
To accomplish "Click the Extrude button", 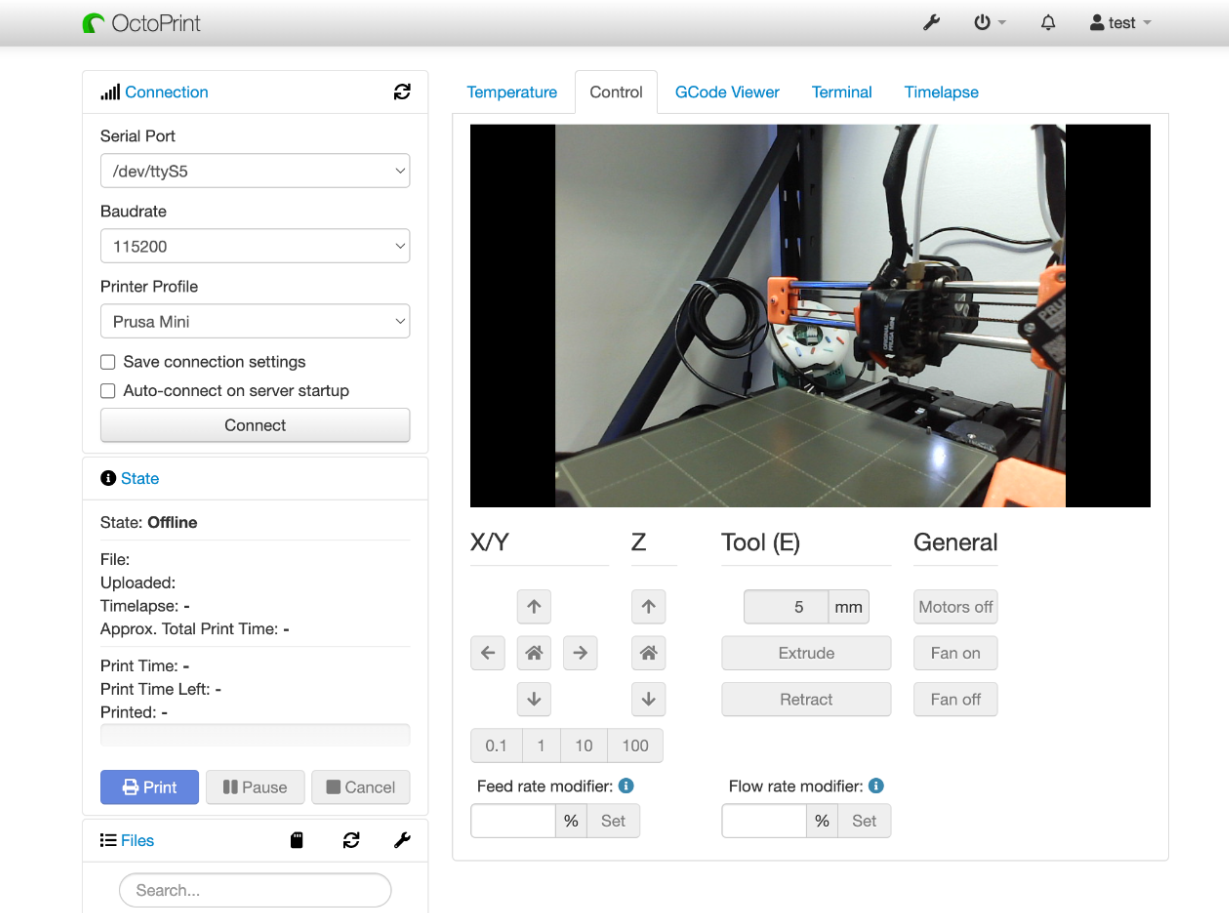I will point(806,653).
